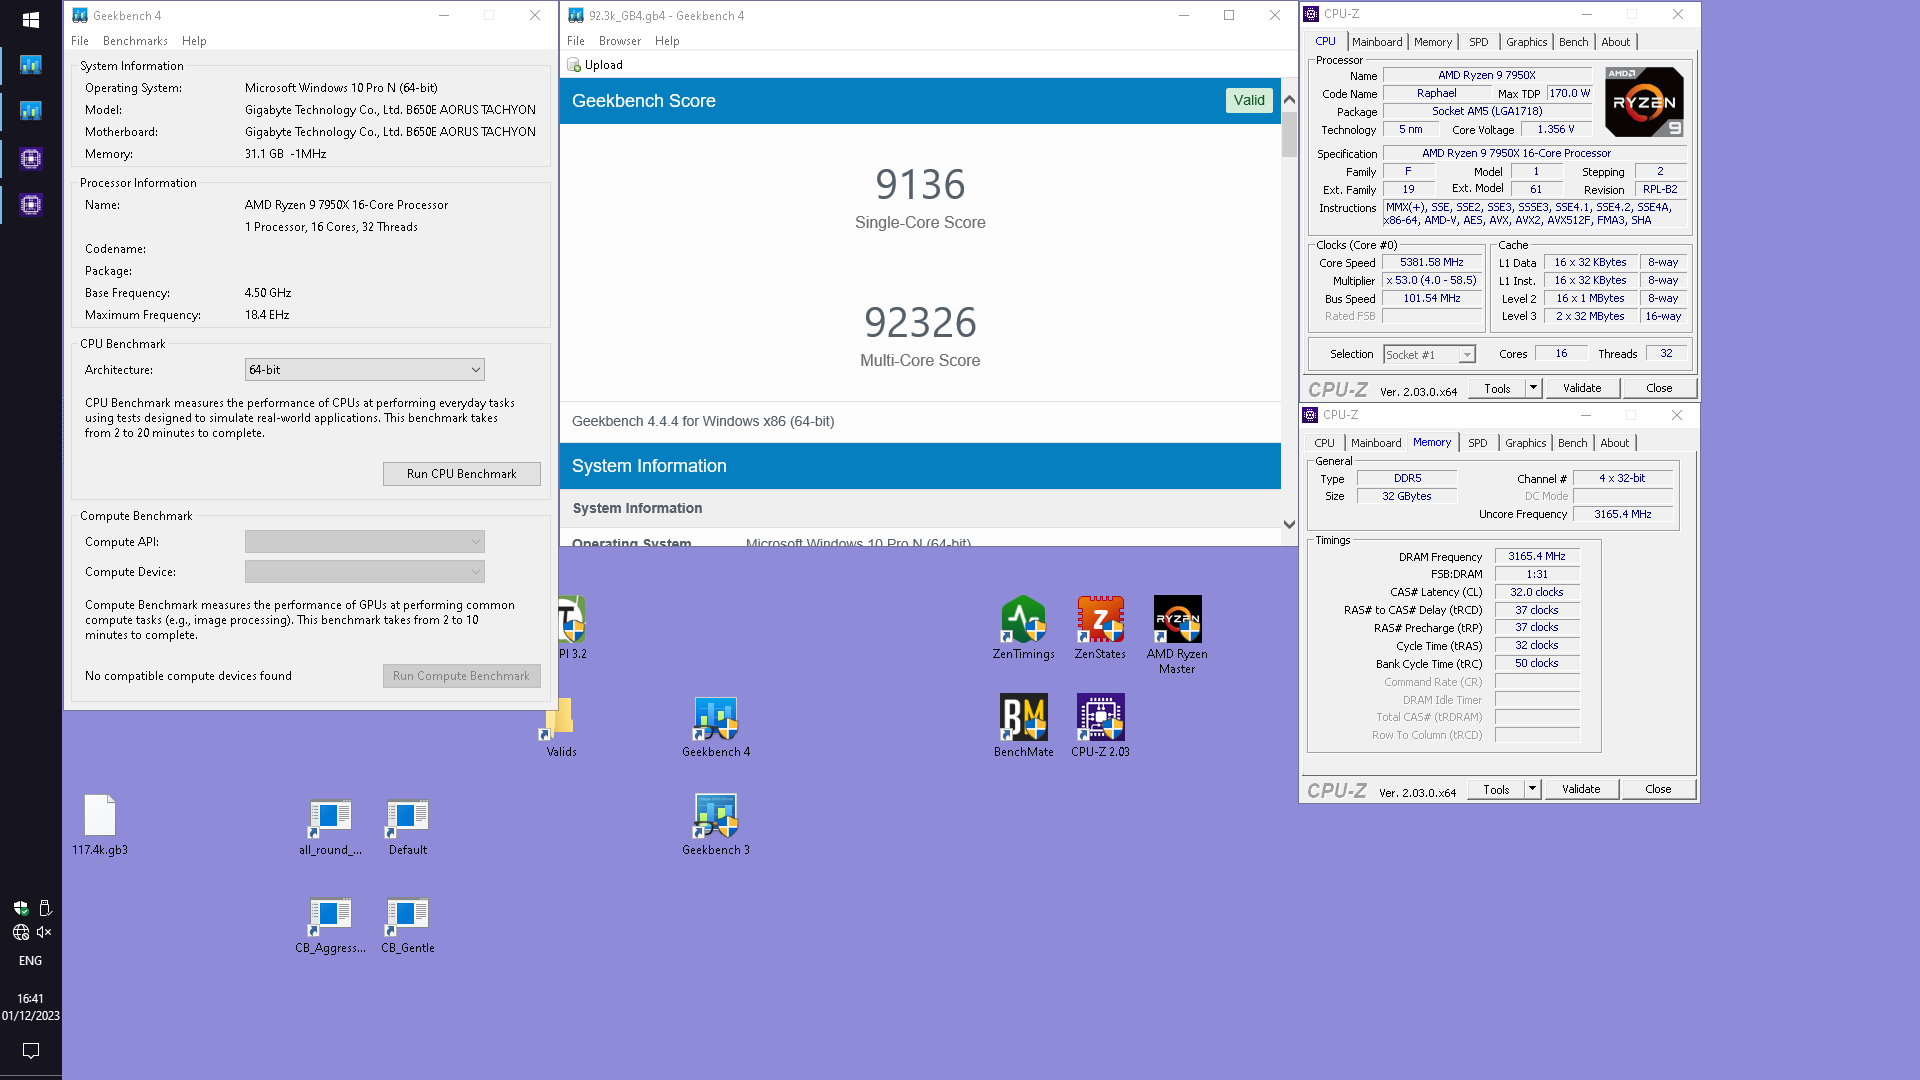Click the Windows Security tray icon
Screen dimensions: 1920x1080
point(21,908)
